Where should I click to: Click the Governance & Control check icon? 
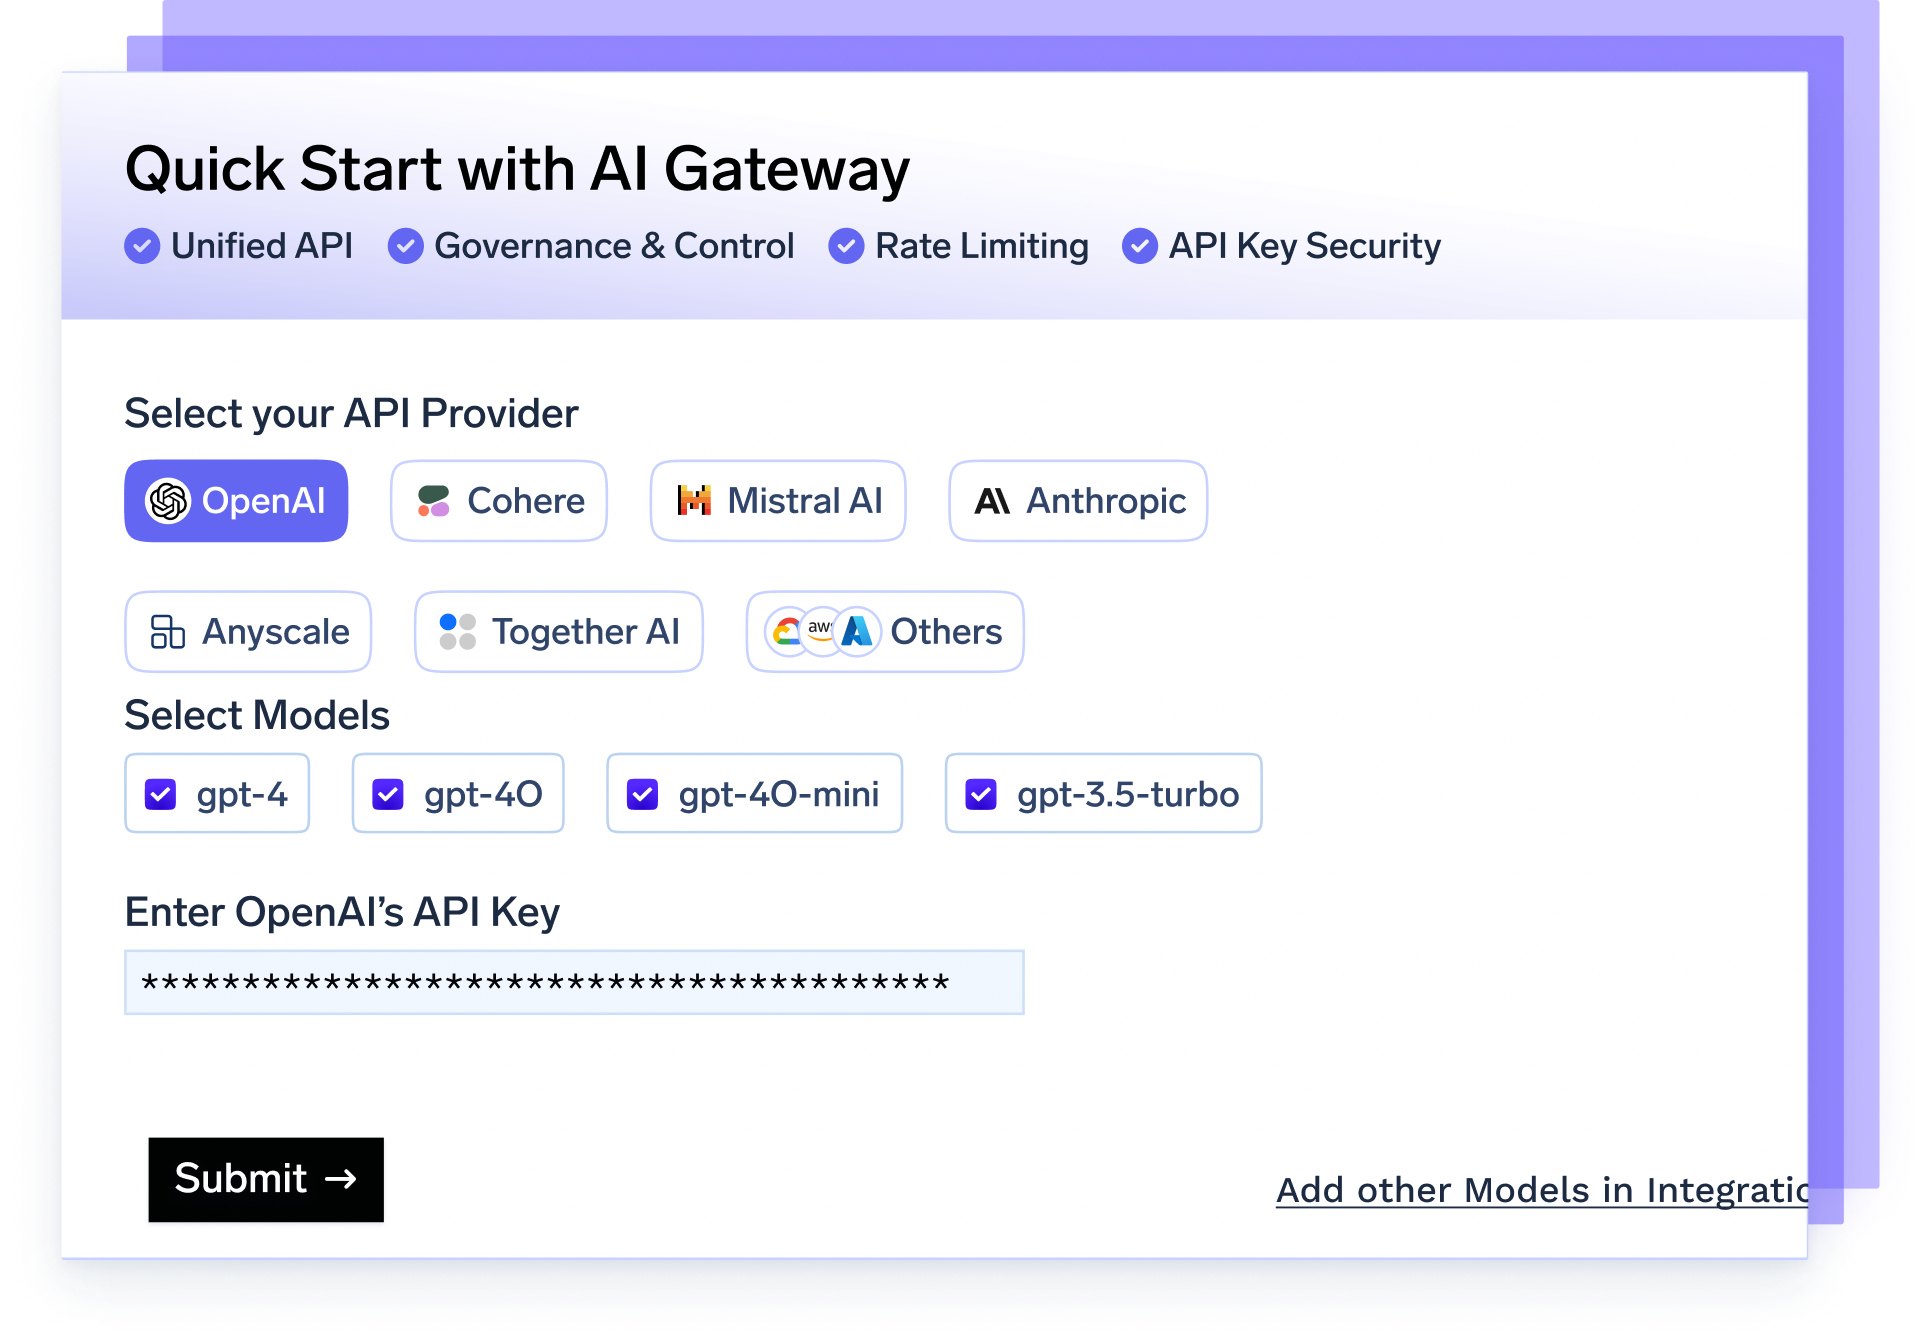pos(405,246)
